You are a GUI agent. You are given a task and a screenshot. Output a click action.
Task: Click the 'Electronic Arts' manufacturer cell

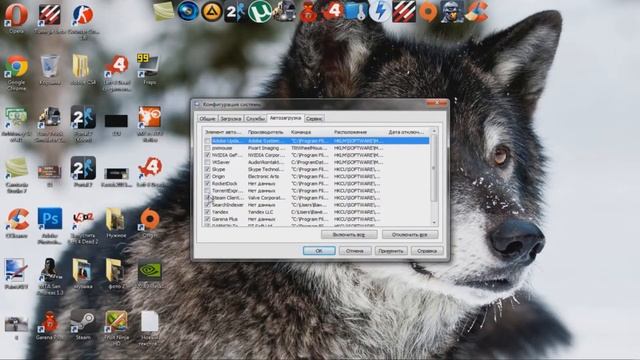point(263,176)
